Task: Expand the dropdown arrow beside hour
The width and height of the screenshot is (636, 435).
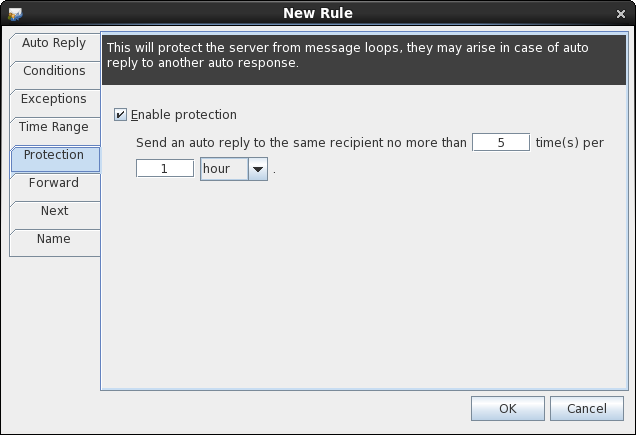Action: pyautogui.click(x=258, y=169)
